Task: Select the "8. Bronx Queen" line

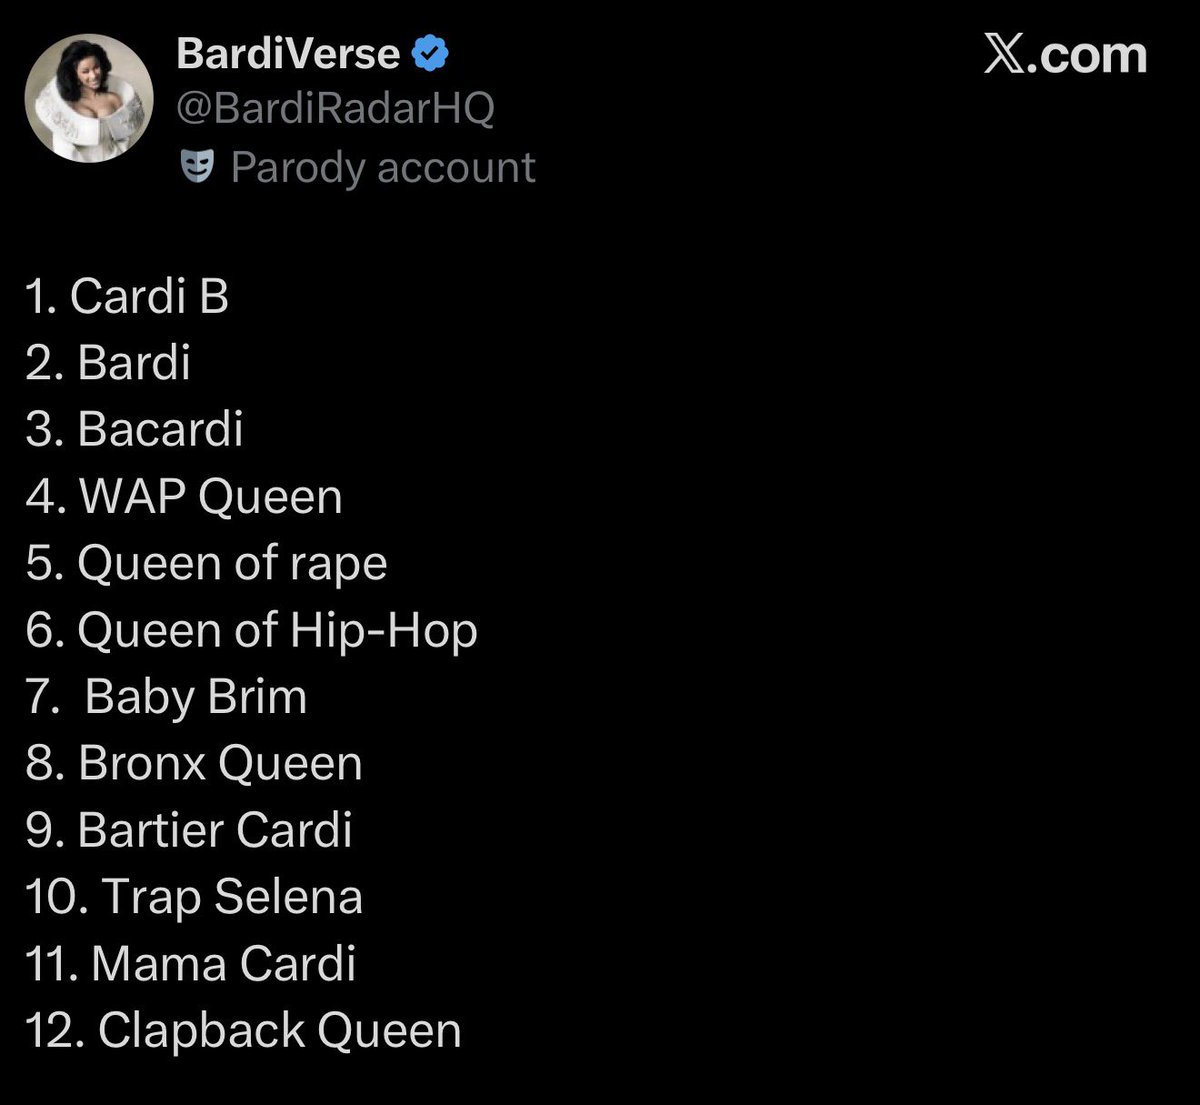Action: click(x=194, y=764)
